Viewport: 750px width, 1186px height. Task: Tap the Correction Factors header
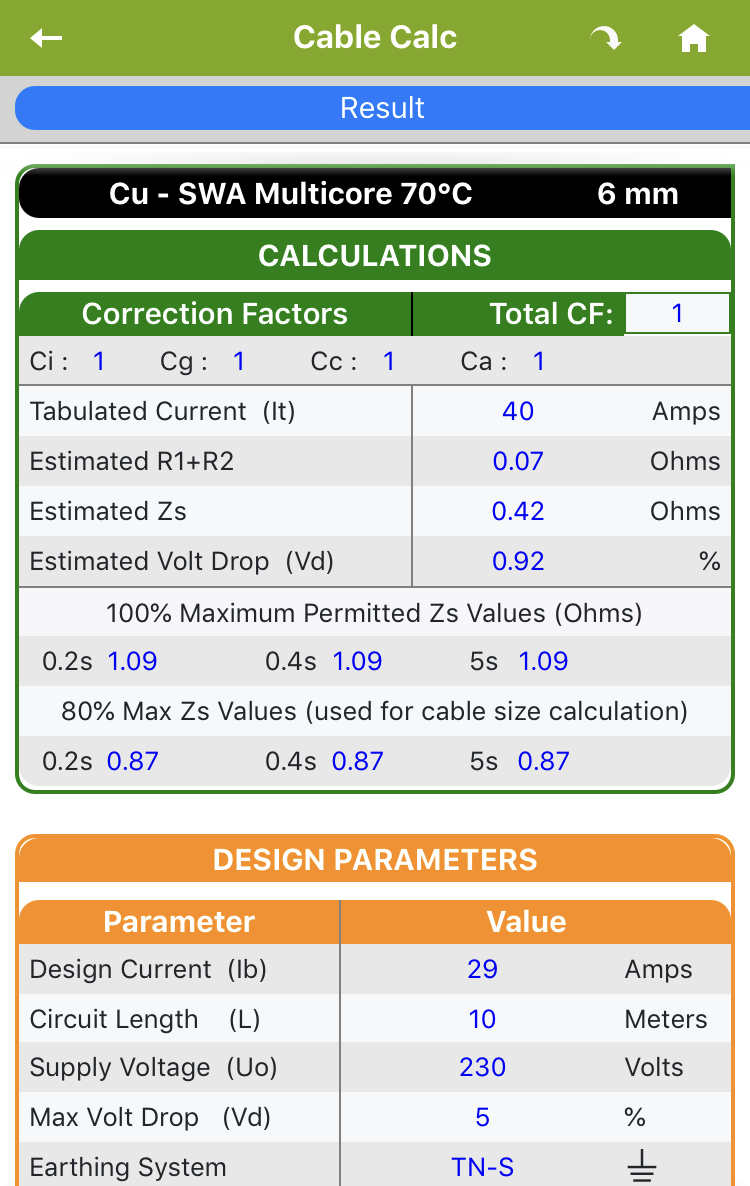pyautogui.click(x=215, y=314)
